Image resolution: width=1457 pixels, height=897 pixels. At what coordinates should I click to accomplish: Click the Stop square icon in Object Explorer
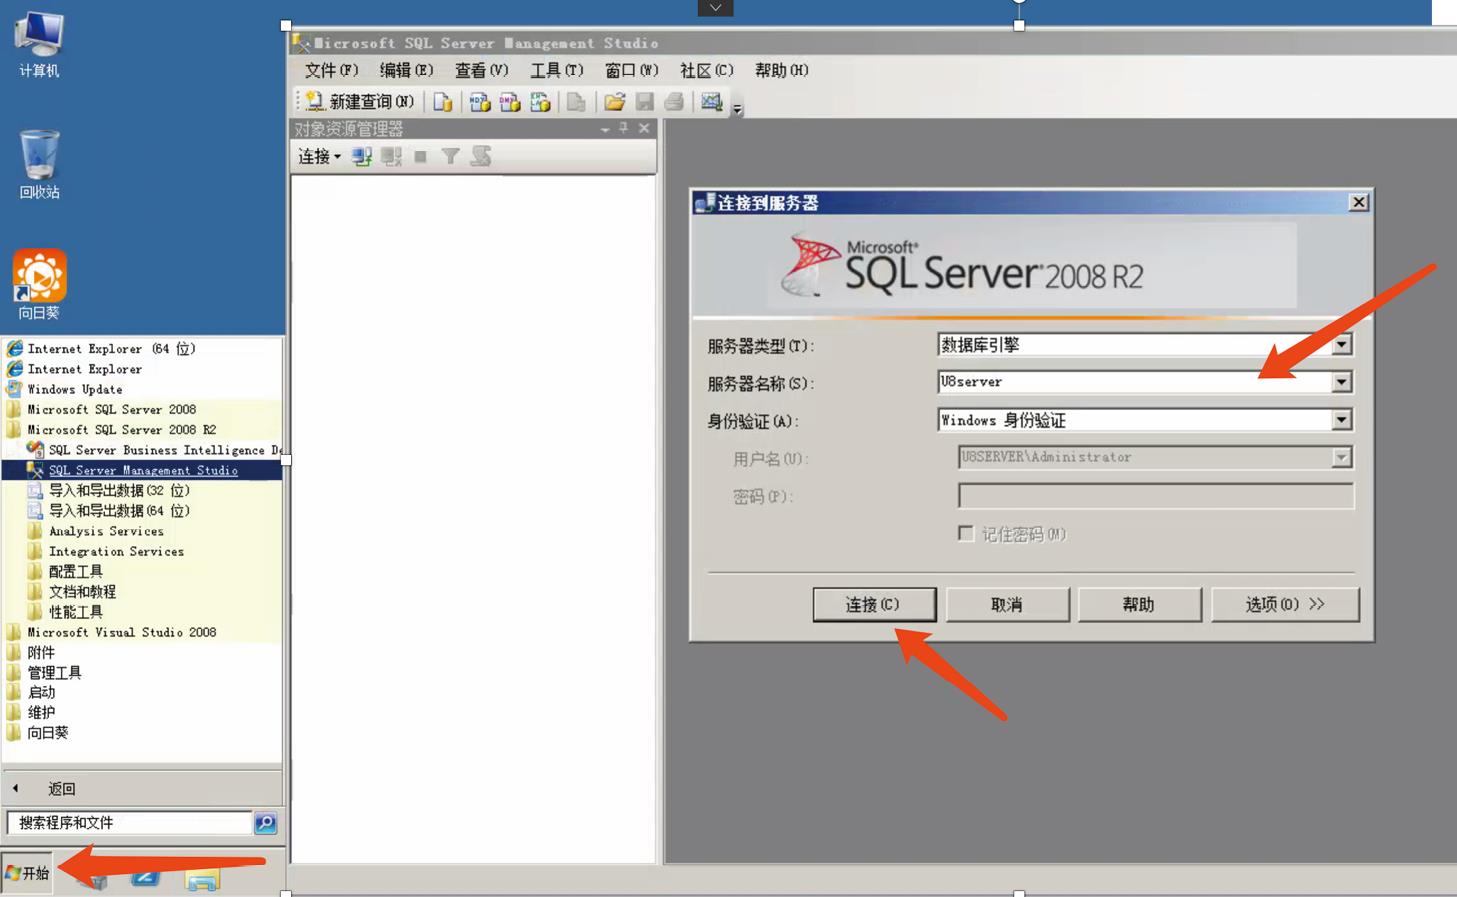(x=421, y=157)
